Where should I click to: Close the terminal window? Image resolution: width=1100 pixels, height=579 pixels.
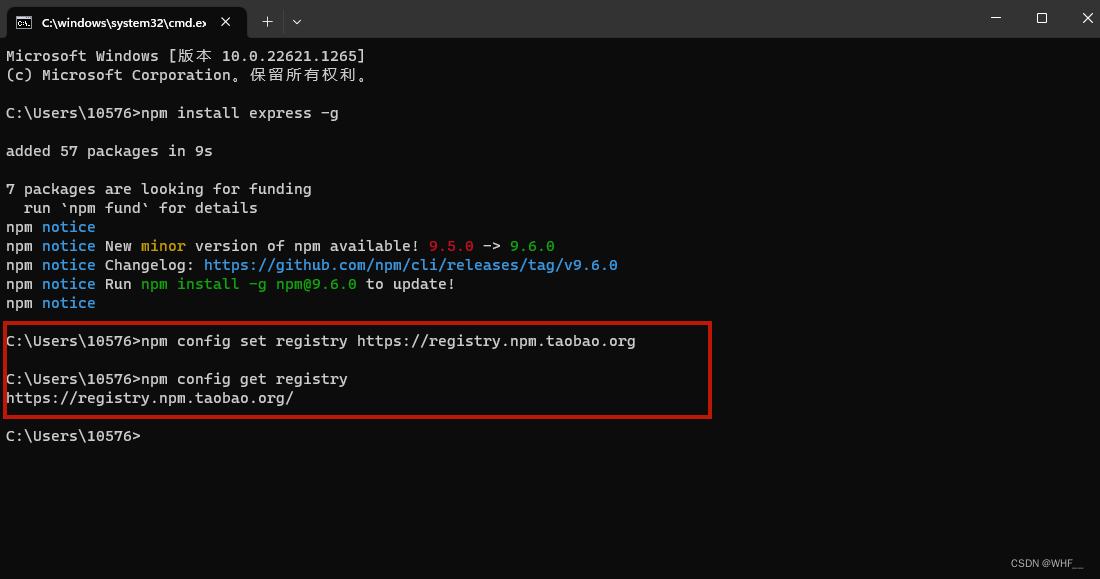click(1087, 18)
